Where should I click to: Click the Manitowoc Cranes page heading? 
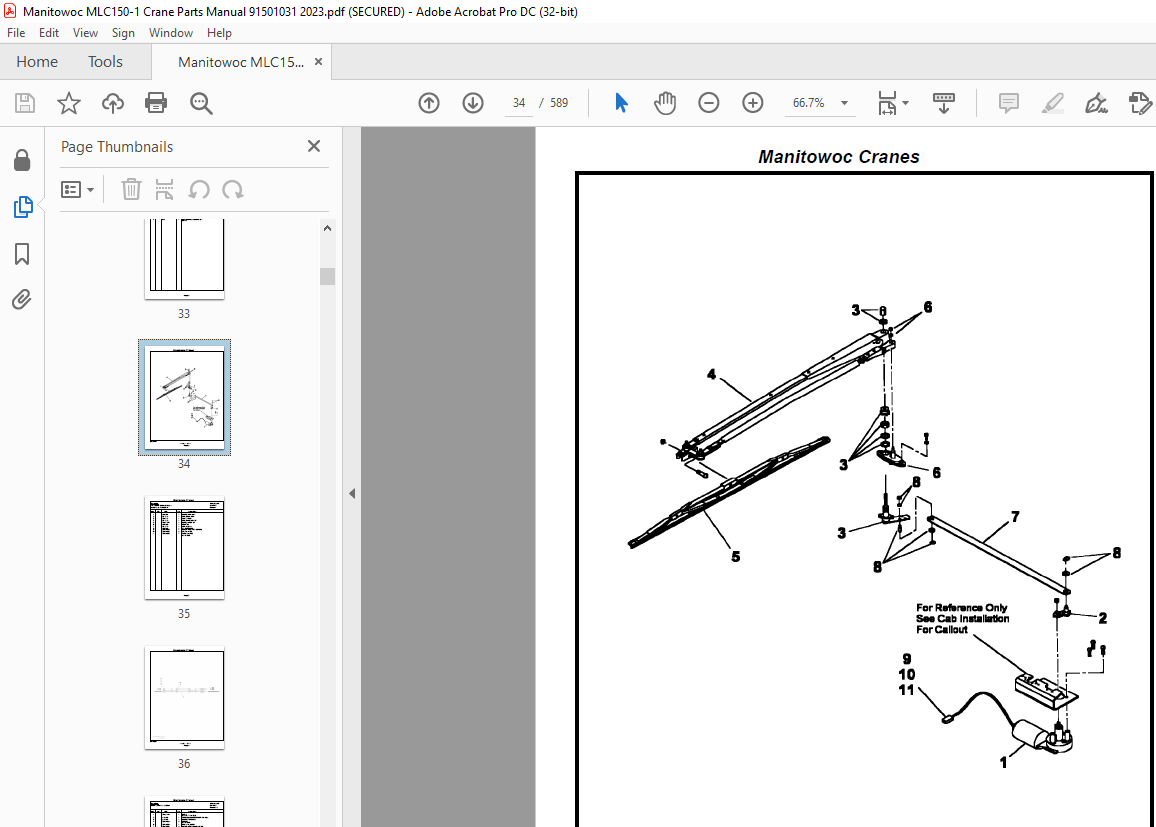pos(839,157)
